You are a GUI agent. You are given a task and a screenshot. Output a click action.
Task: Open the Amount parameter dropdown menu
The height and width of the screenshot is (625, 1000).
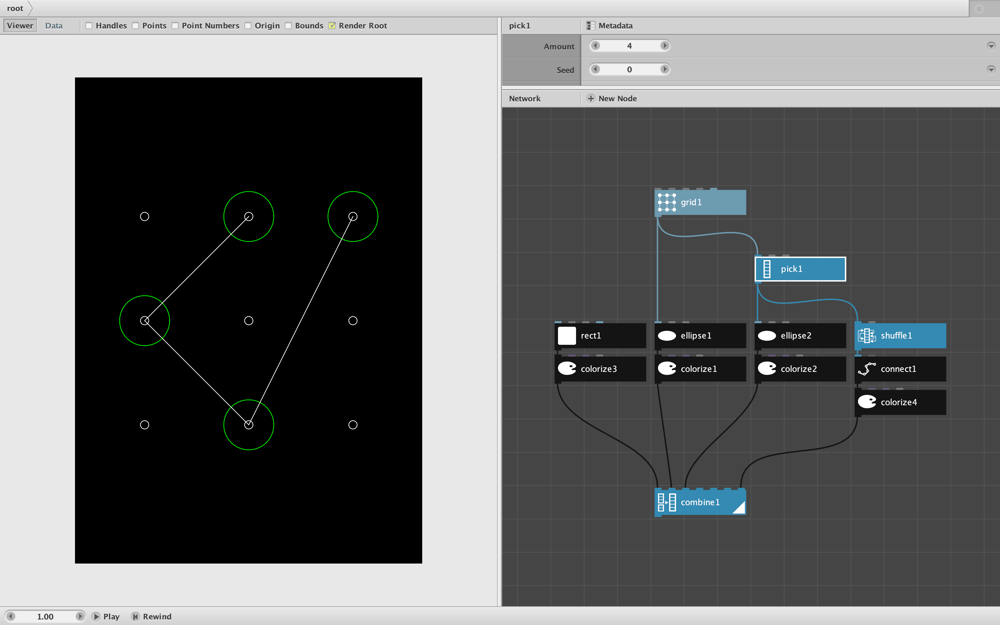pyautogui.click(x=991, y=46)
